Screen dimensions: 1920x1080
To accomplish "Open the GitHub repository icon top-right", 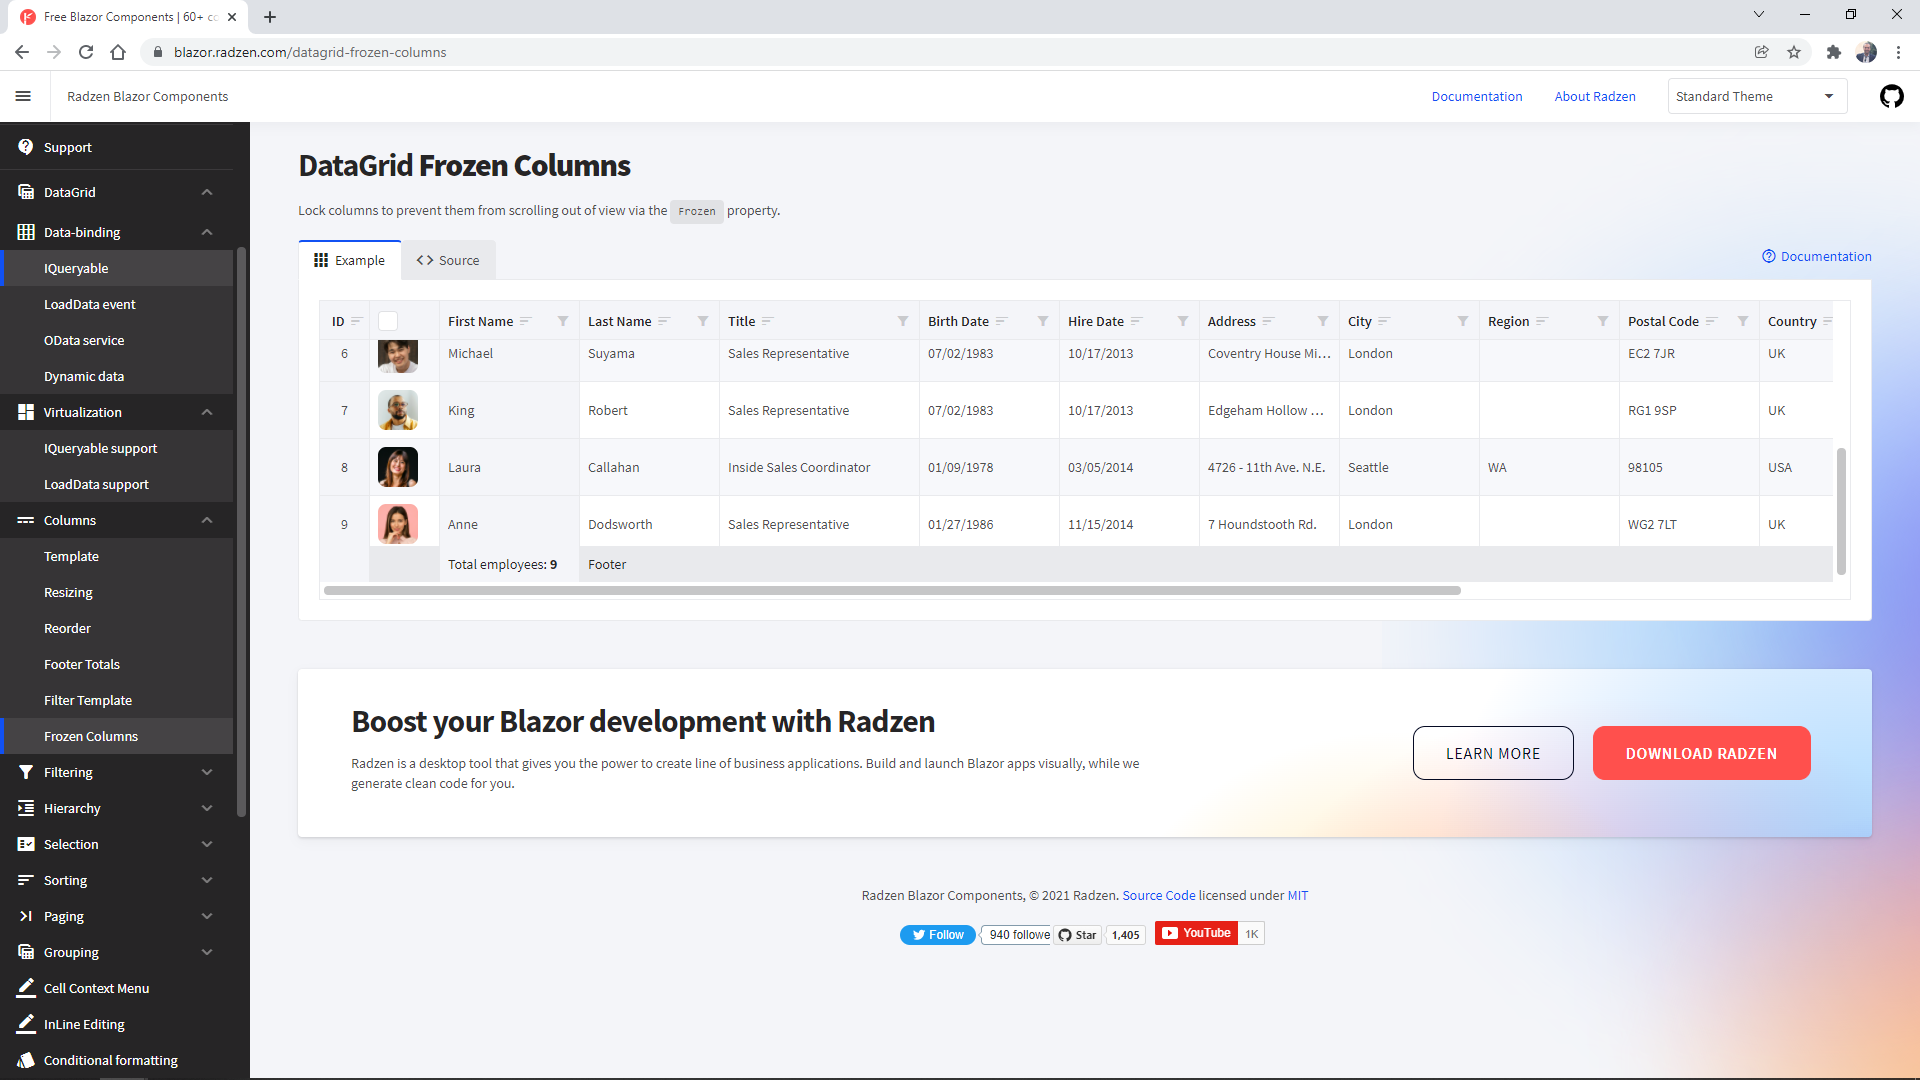I will pyautogui.click(x=1892, y=96).
